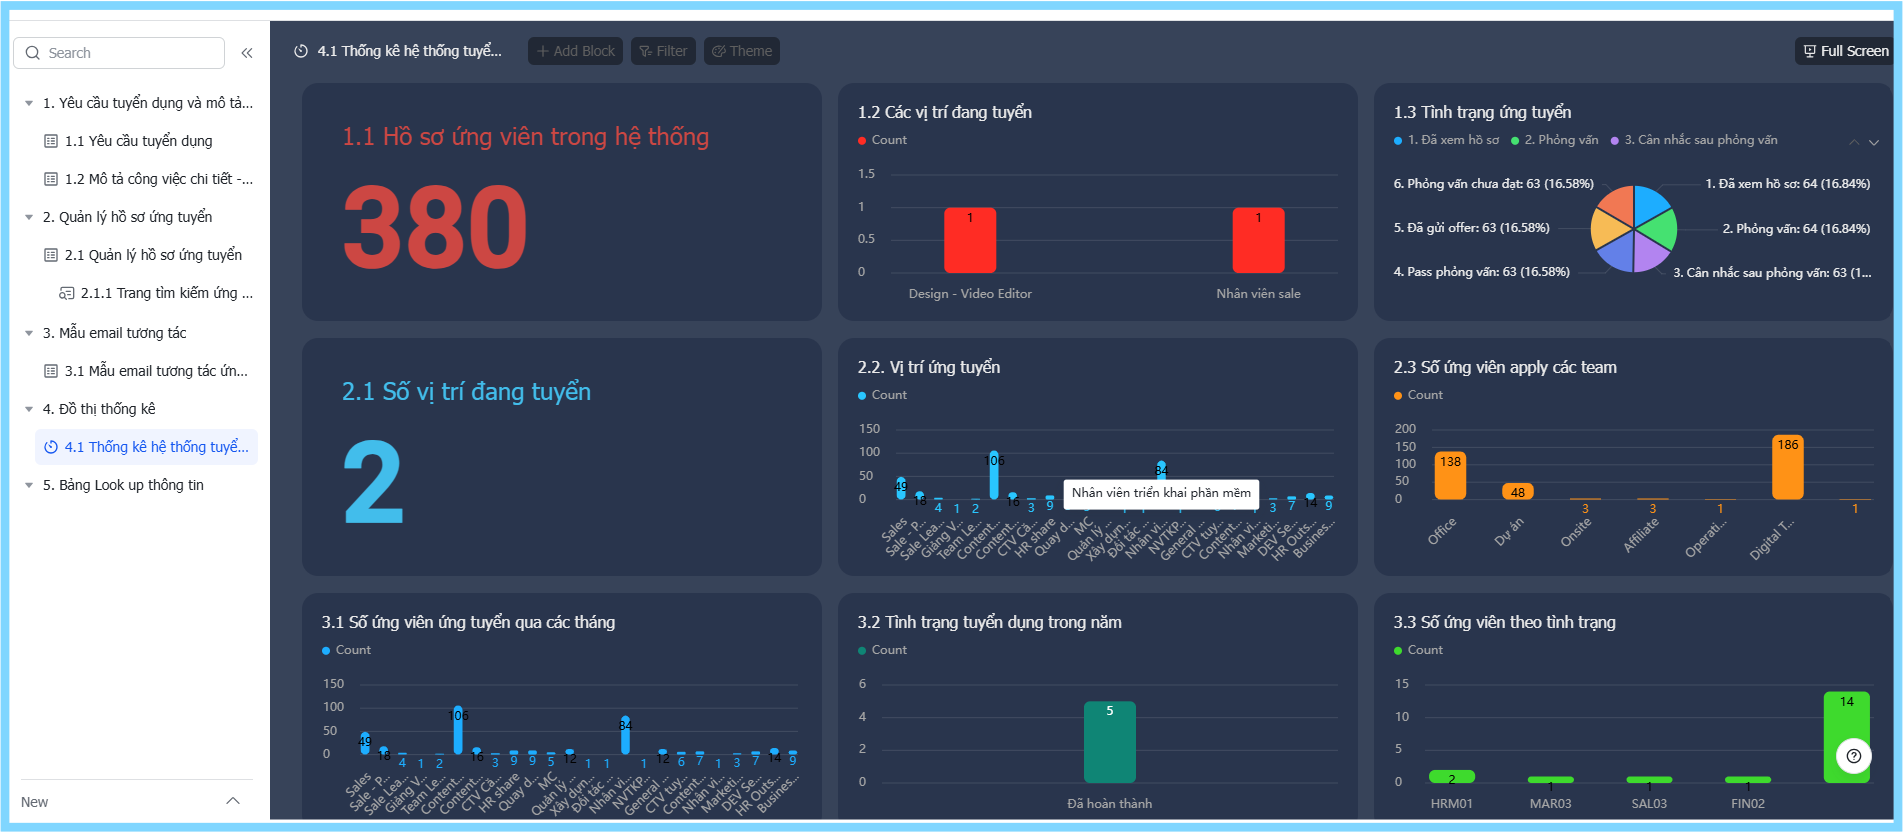
Task: Open the 'Filter' button
Action: click(663, 51)
